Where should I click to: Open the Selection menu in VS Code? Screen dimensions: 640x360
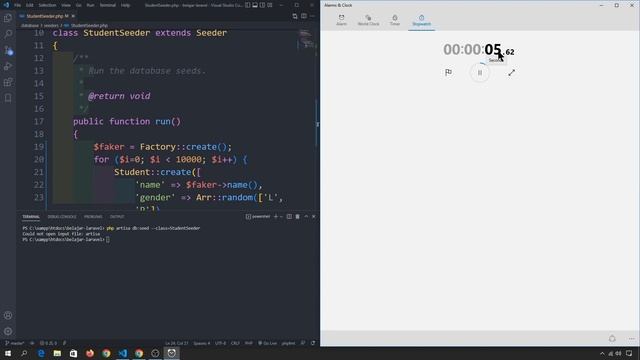47,5
